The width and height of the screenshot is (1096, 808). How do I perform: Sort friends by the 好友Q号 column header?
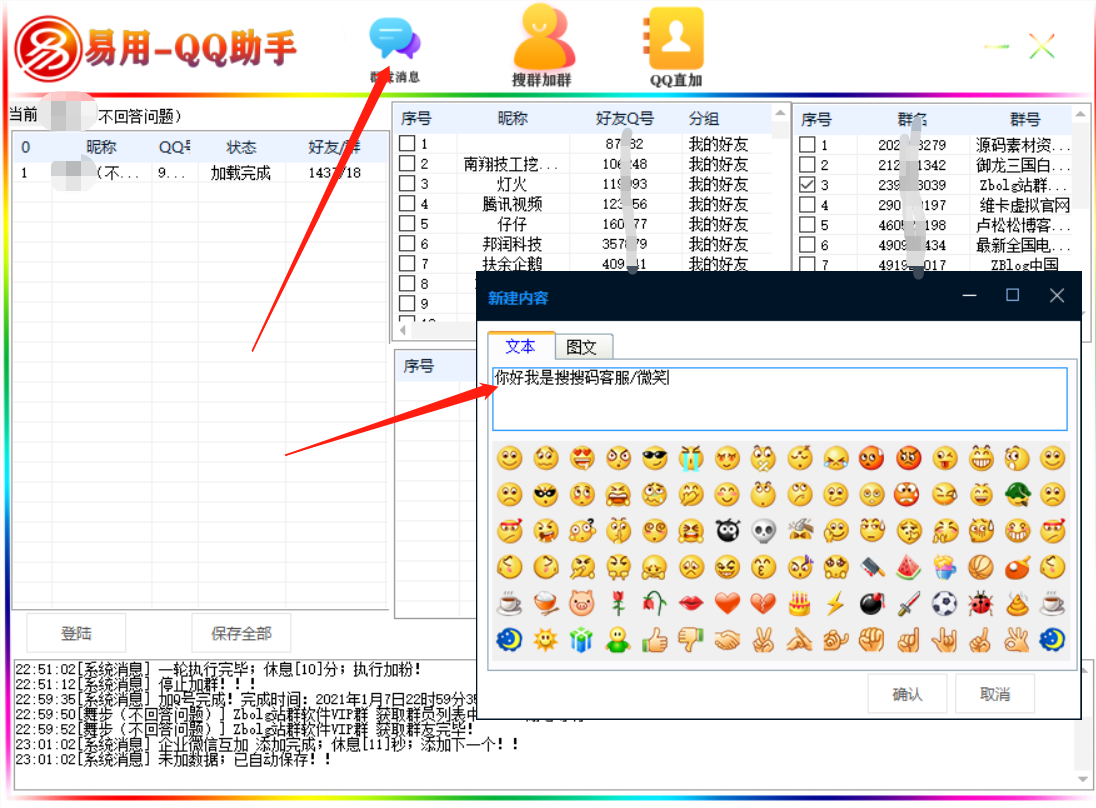coord(625,119)
